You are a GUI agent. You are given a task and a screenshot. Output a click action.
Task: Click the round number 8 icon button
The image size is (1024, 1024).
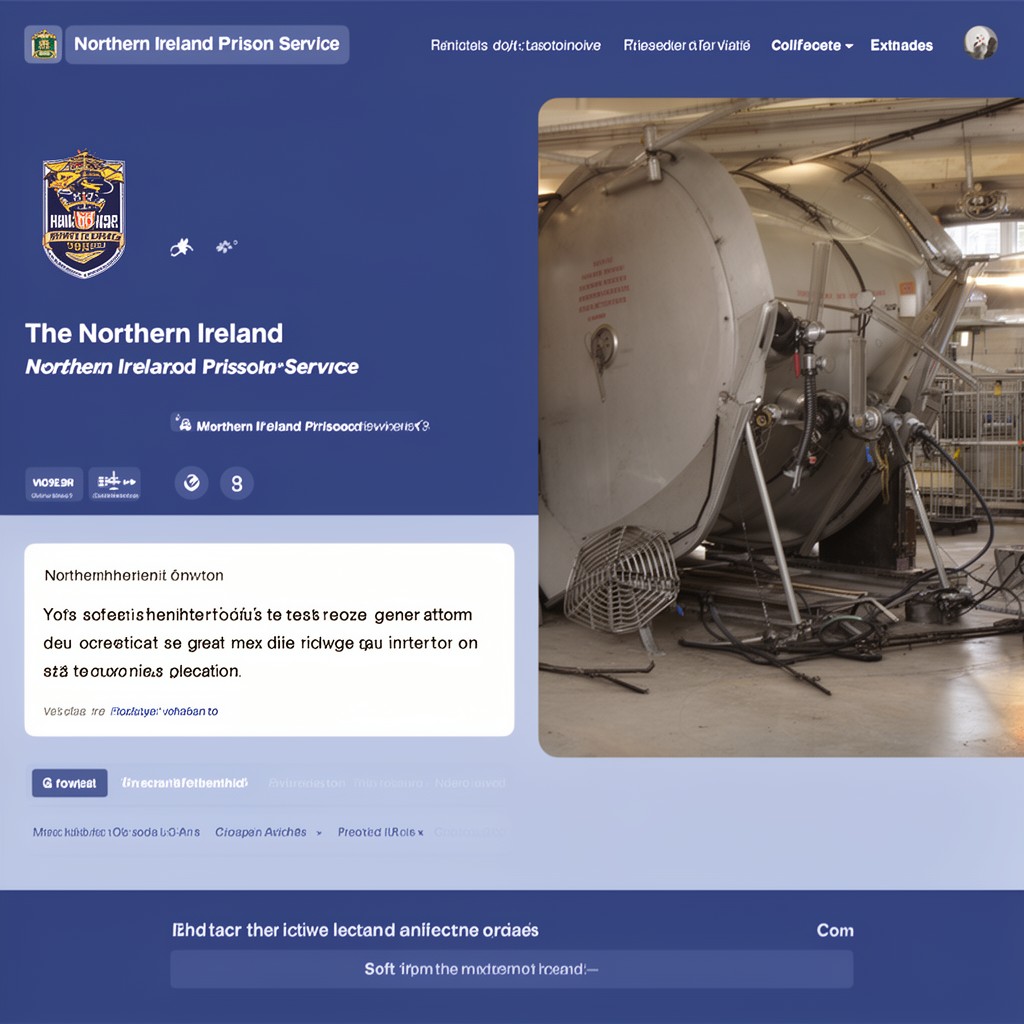coord(236,484)
